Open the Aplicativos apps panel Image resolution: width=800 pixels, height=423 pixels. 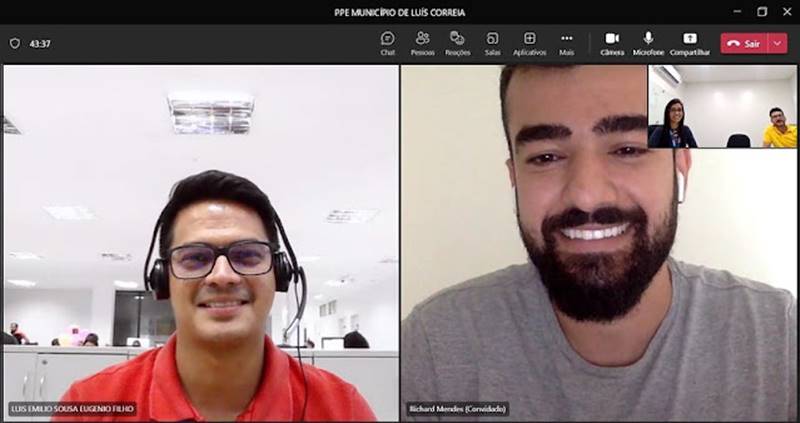529,42
